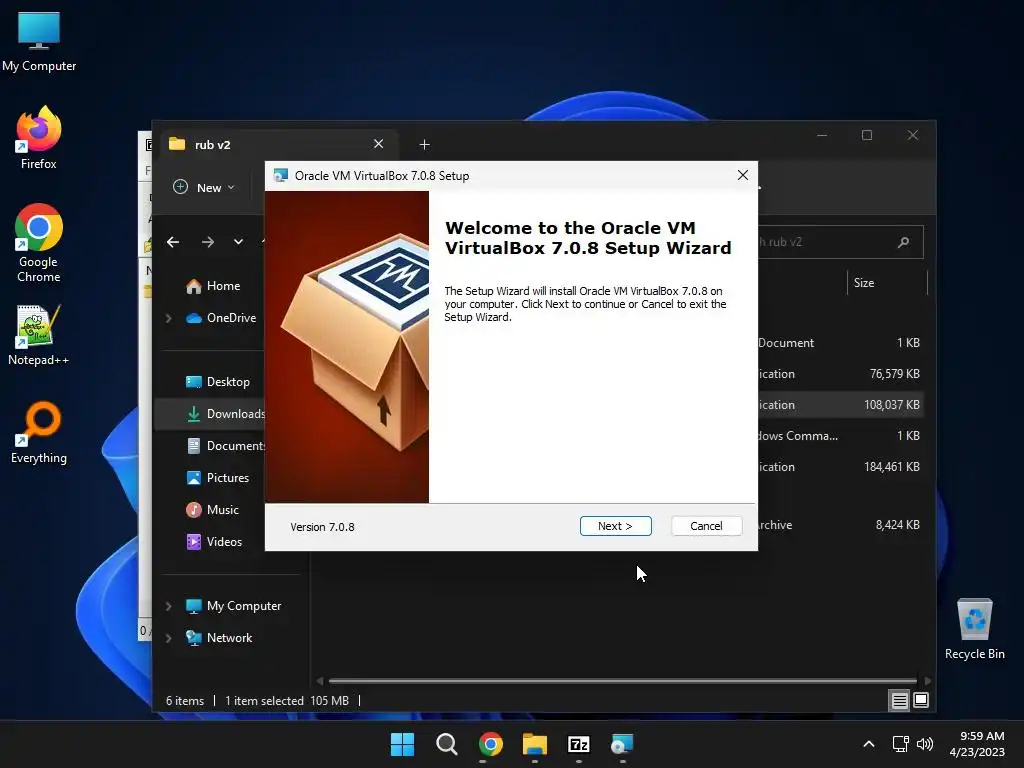Open My Computer desktop icon
The width and height of the screenshot is (1024, 768).
coord(39,42)
